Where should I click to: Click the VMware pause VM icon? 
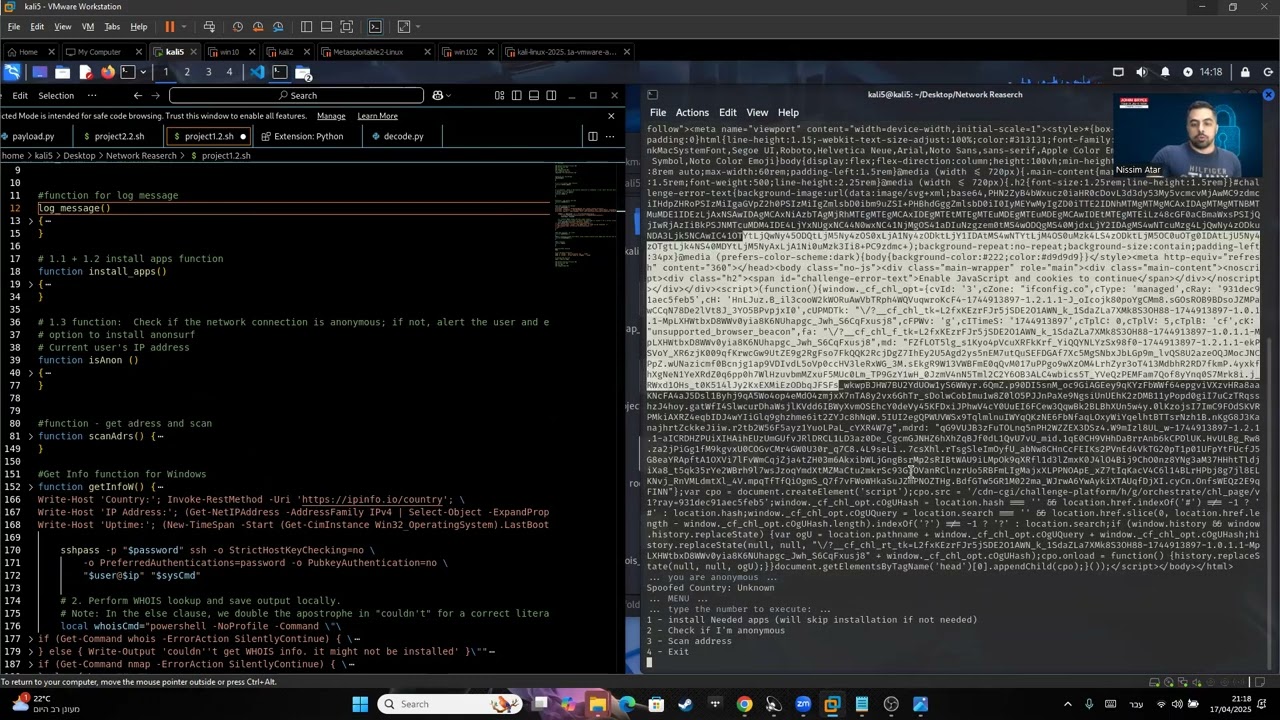(169, 27)
